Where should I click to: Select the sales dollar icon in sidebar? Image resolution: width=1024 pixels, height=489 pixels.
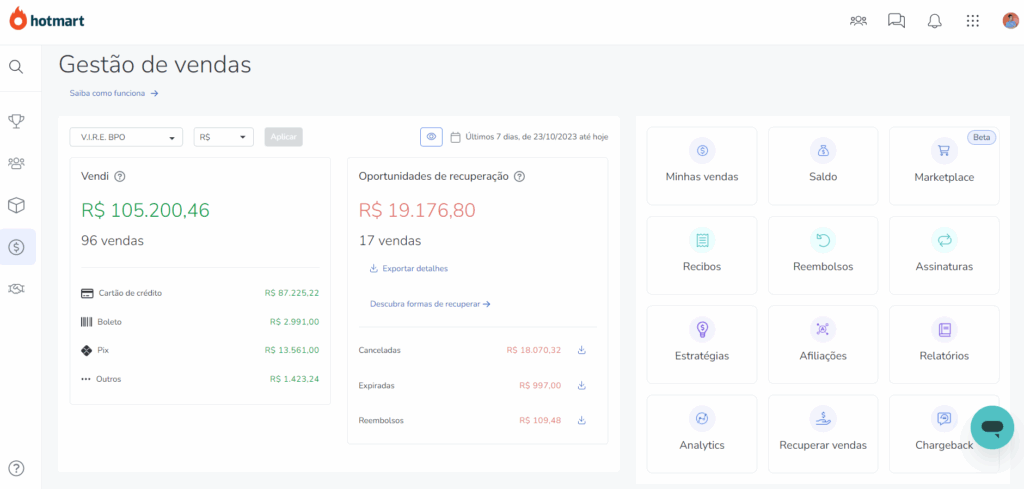[x=16, y=247]
